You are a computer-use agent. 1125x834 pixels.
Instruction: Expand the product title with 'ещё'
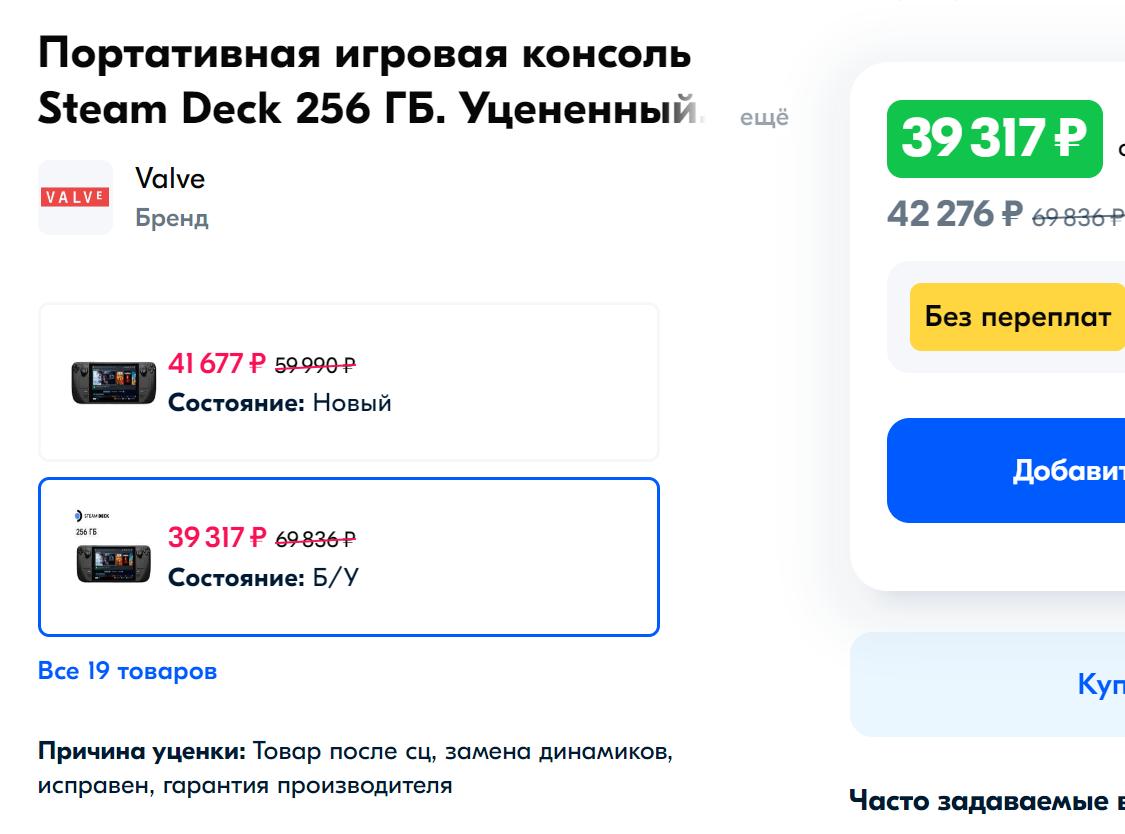[x=764, y=117]
